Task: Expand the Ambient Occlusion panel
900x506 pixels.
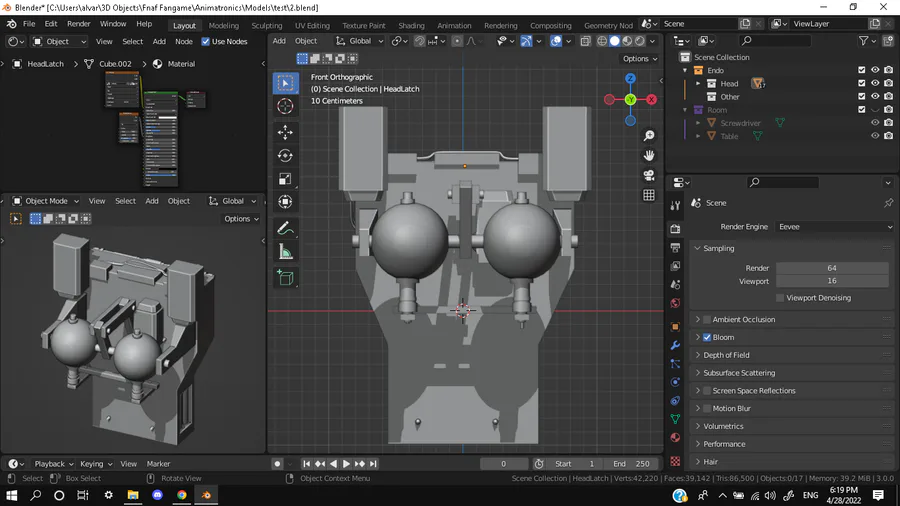Action: (743, 320)
